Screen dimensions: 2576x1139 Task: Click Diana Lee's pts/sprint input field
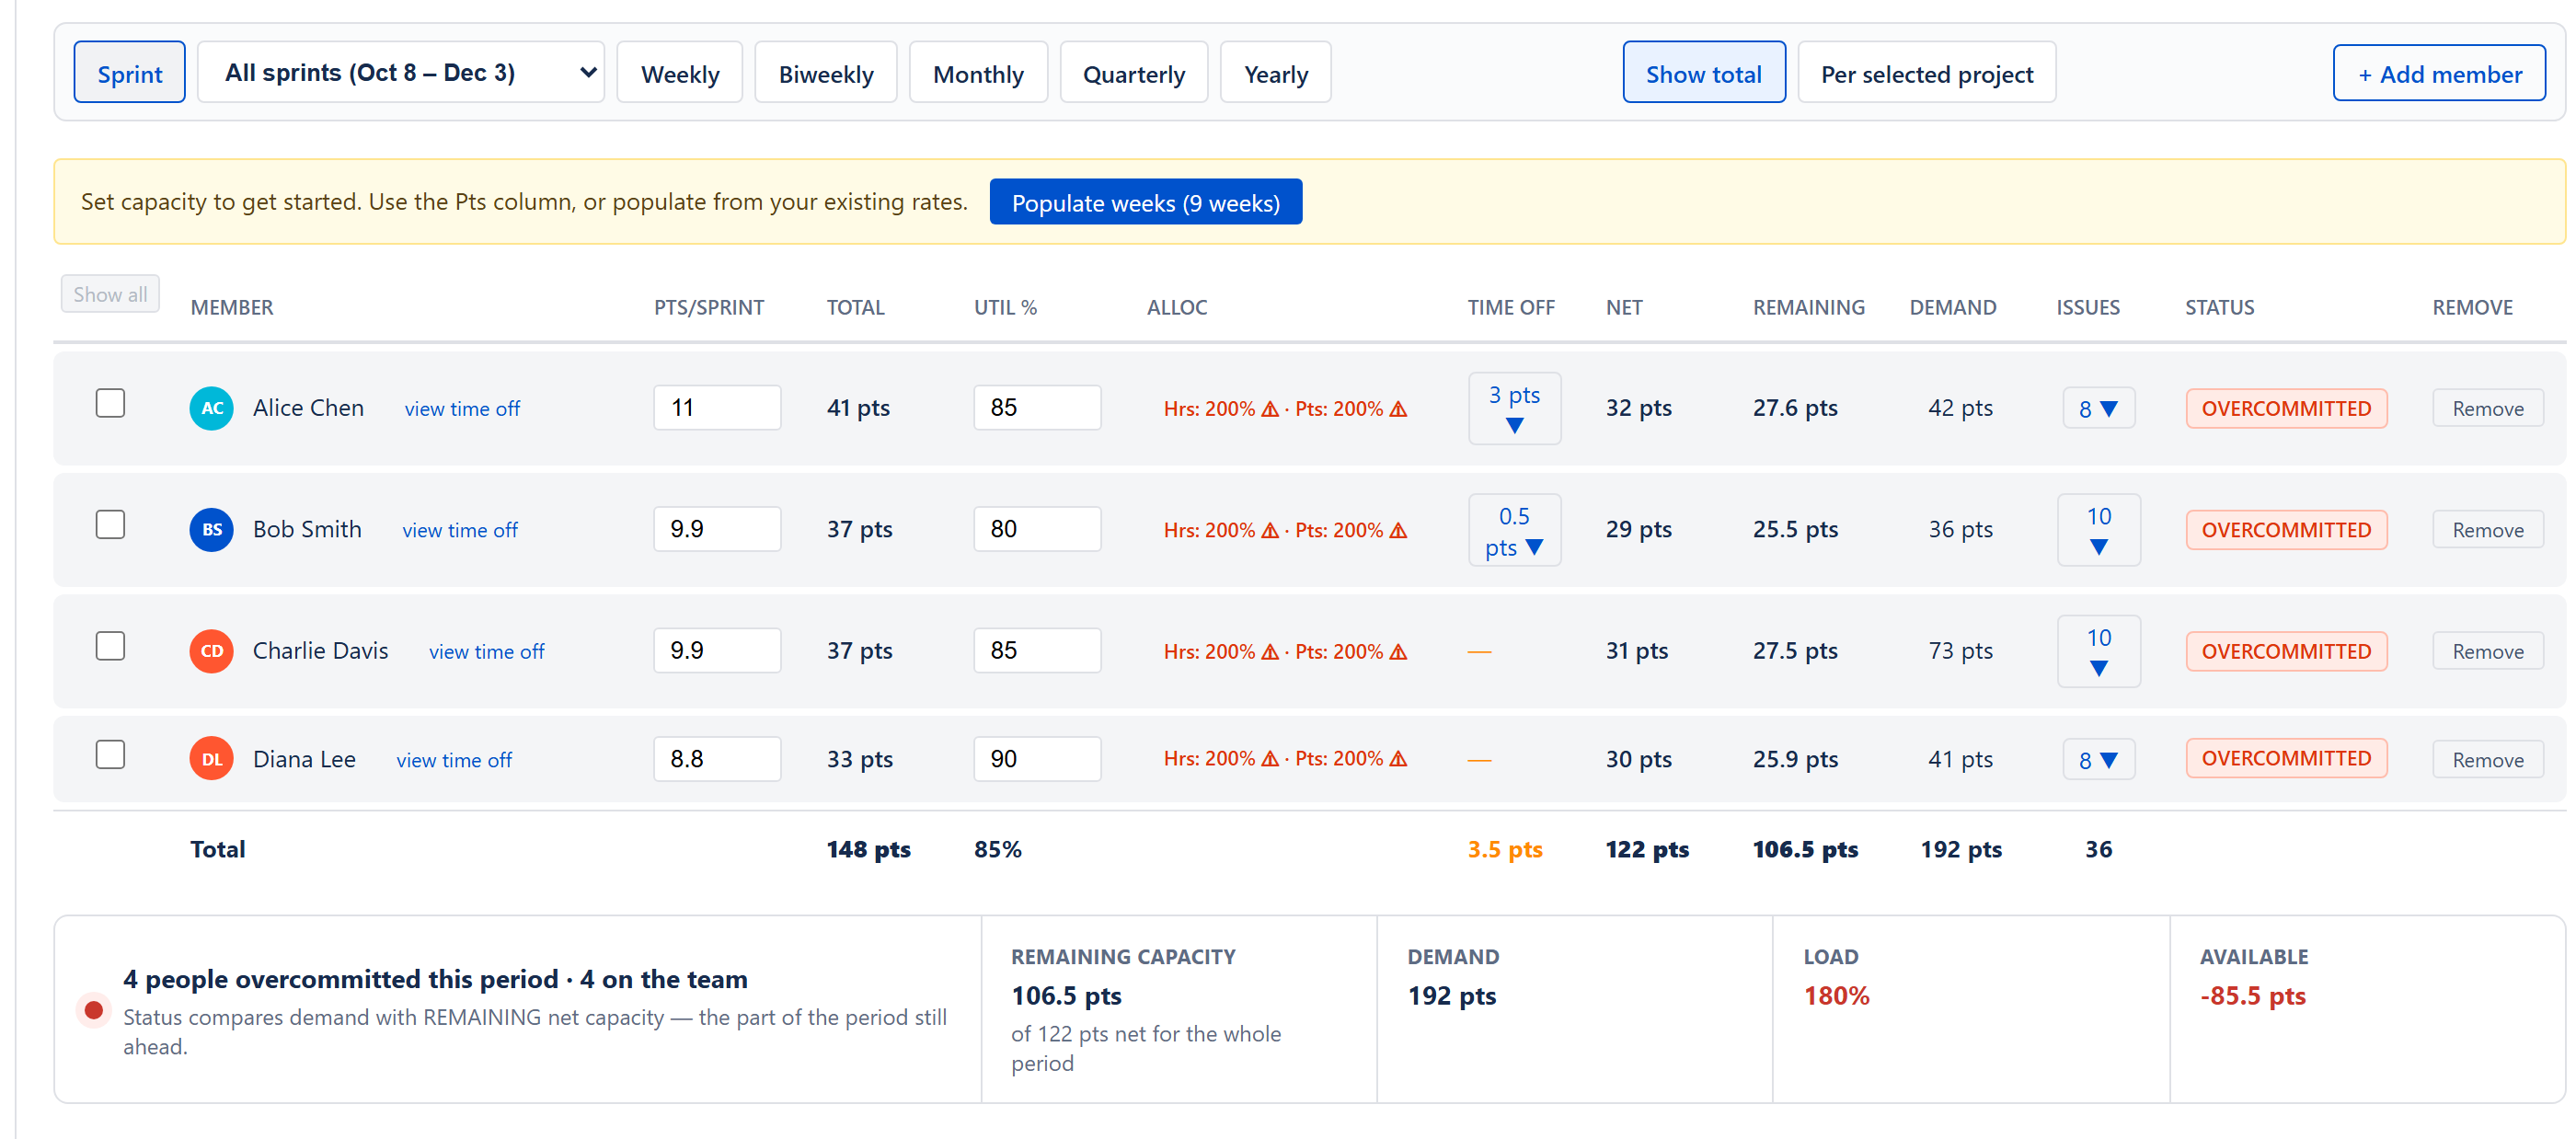coord(717,759)
